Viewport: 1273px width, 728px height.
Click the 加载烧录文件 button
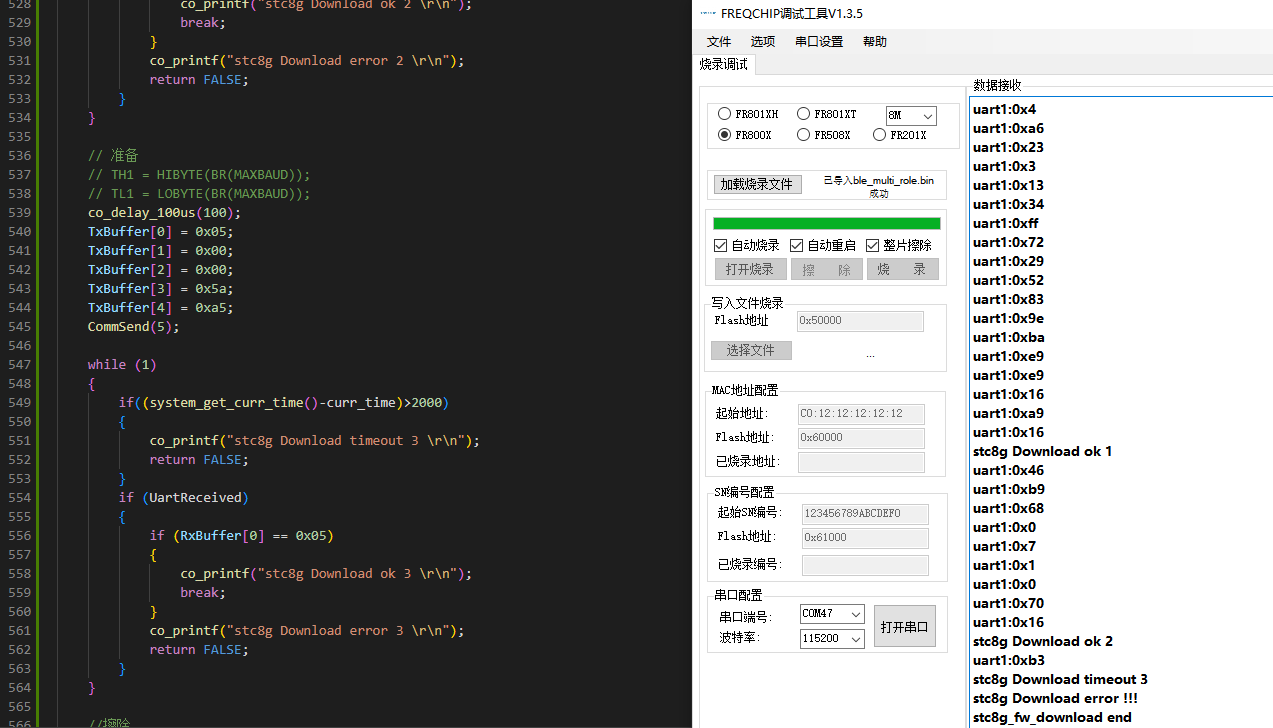[757, 185]
